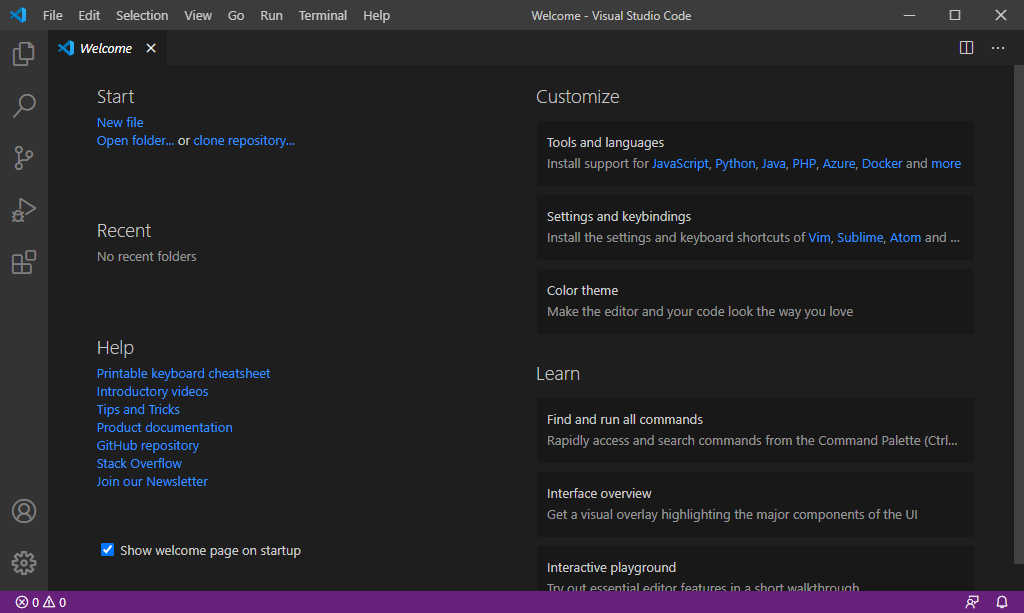Open the Search view icon

point(24,106)
